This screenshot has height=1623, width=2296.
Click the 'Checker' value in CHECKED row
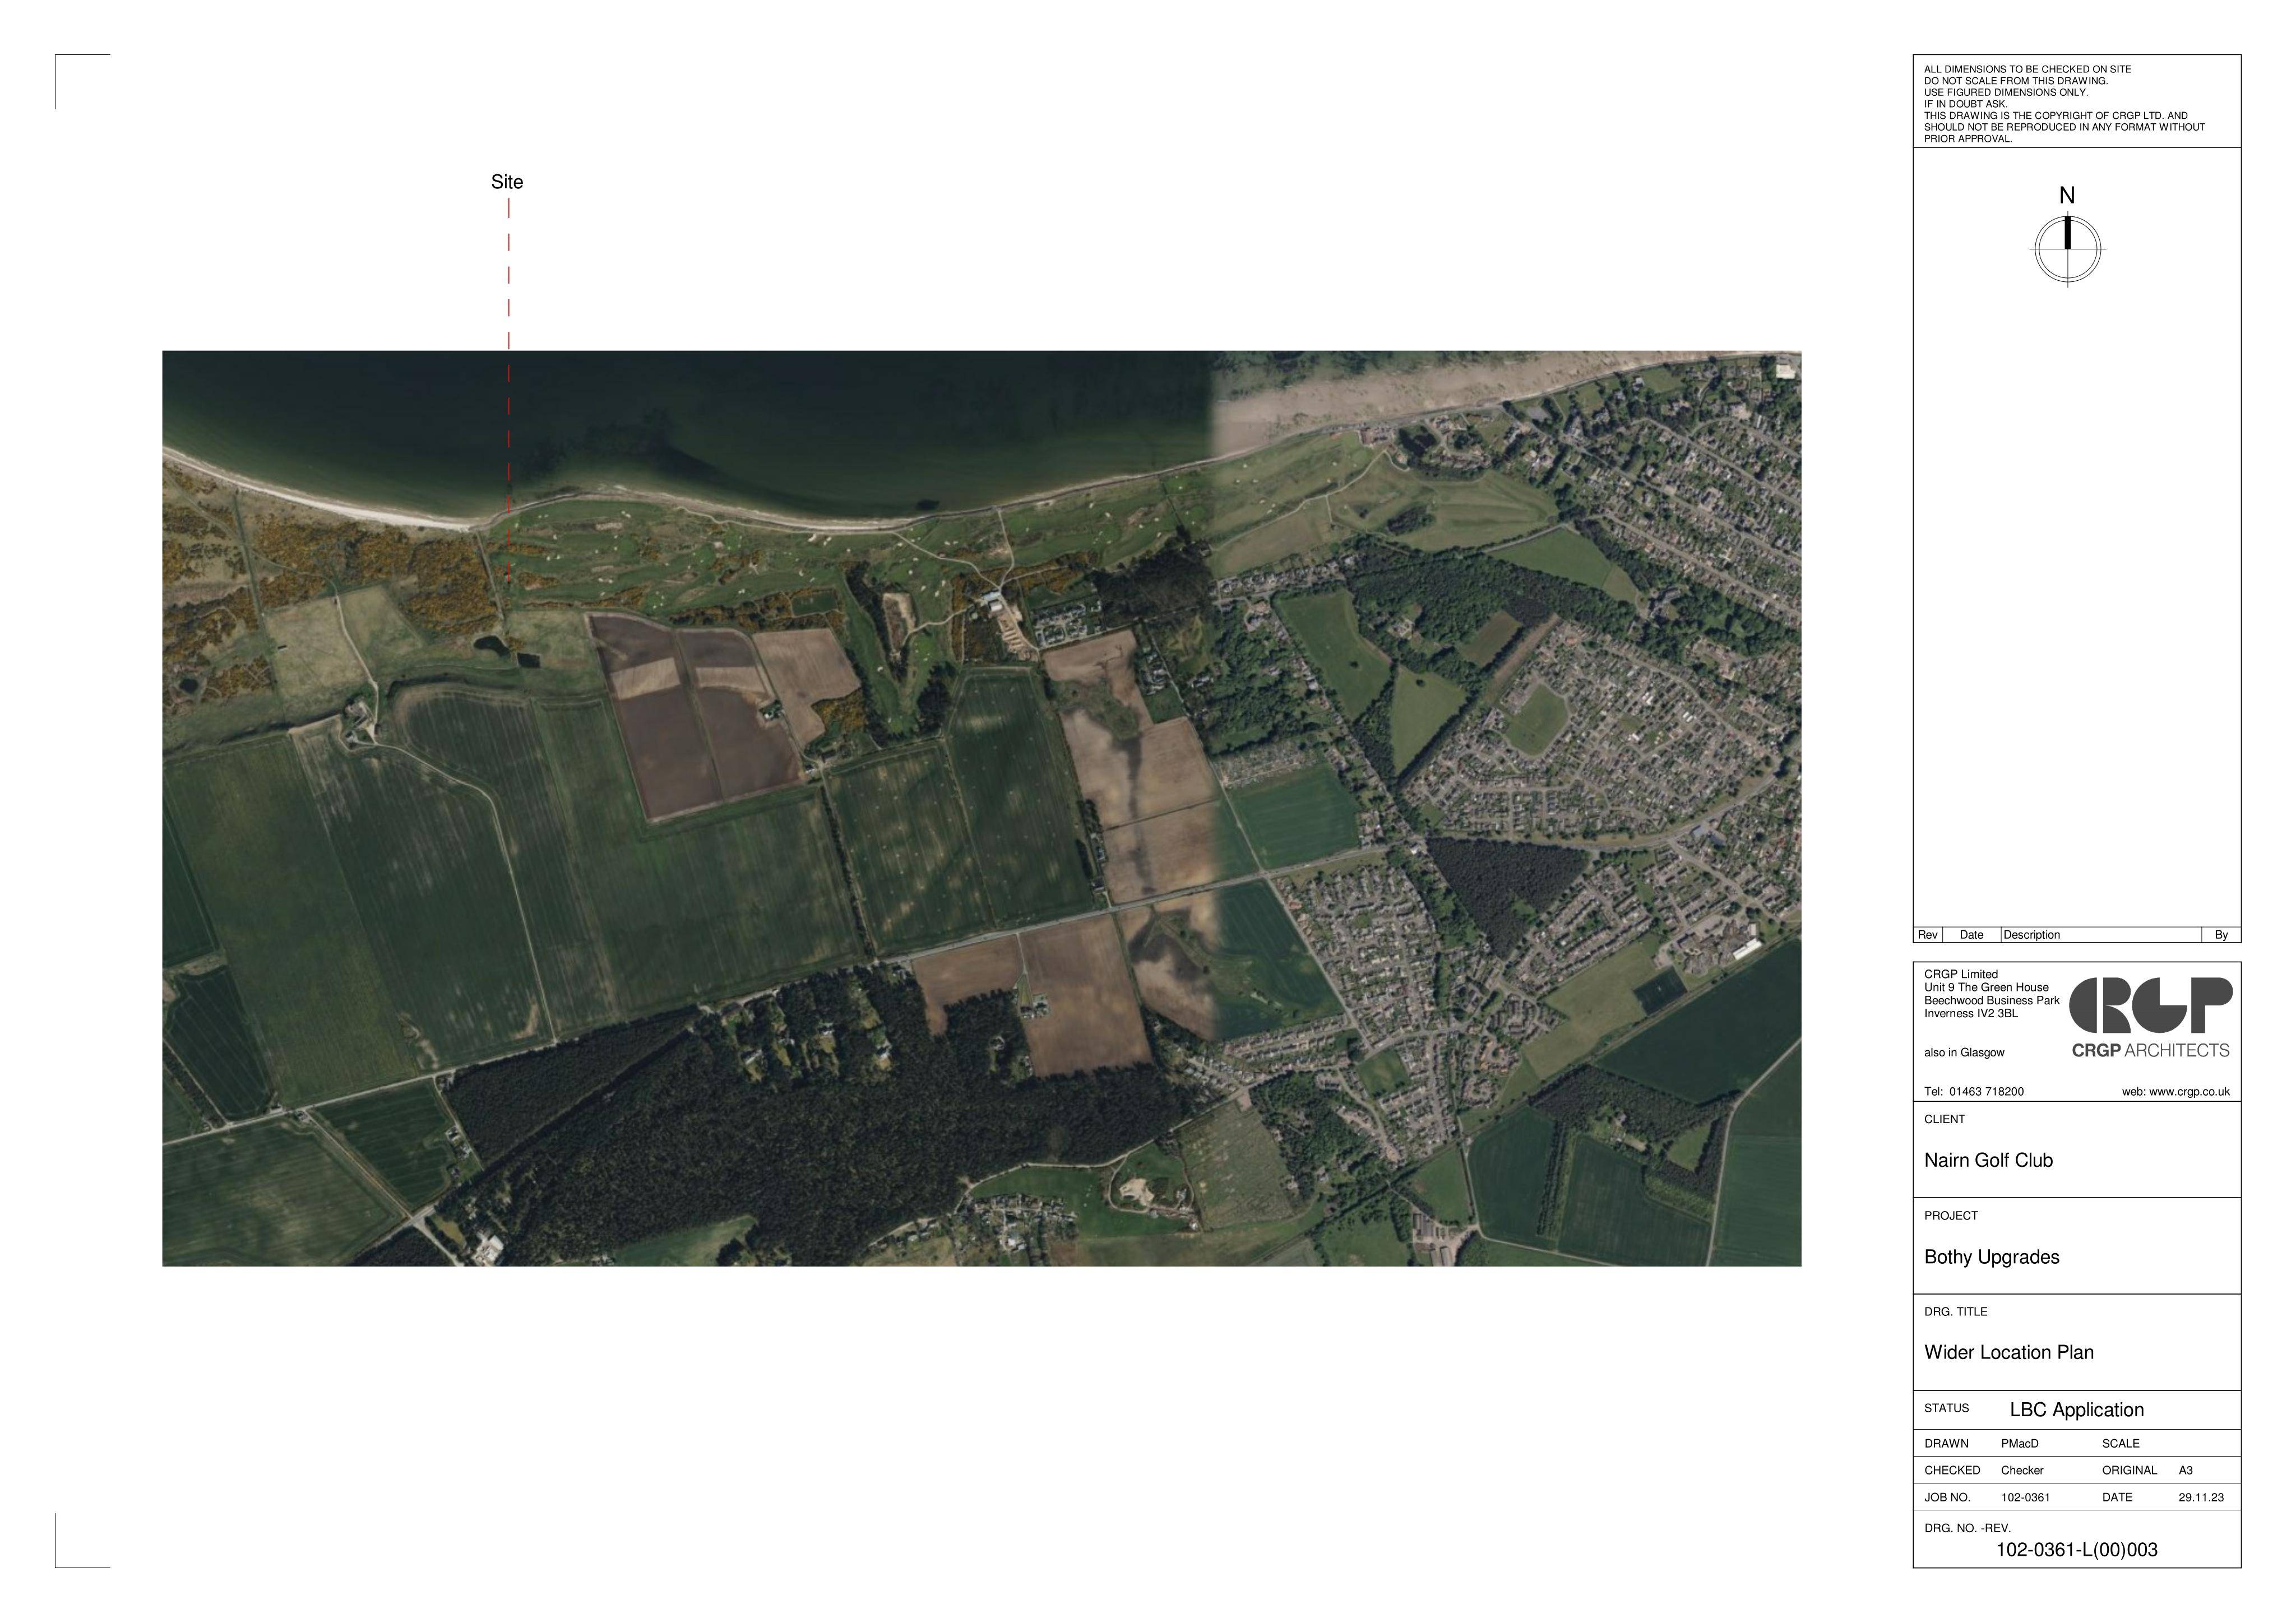click(x=2022, y=1471)
